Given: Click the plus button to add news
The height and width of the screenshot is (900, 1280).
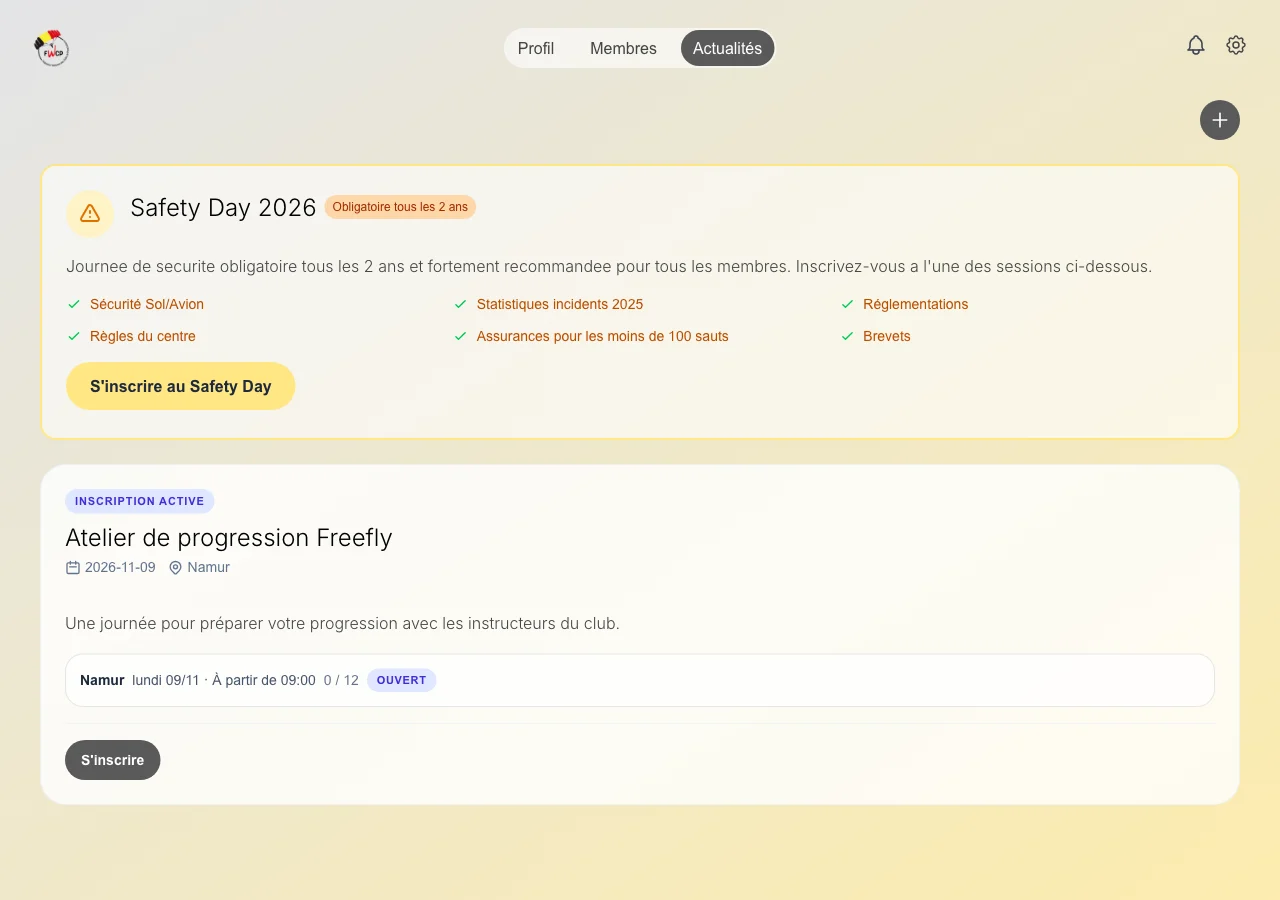Looking at the screenshot, I should [1220, 120].
